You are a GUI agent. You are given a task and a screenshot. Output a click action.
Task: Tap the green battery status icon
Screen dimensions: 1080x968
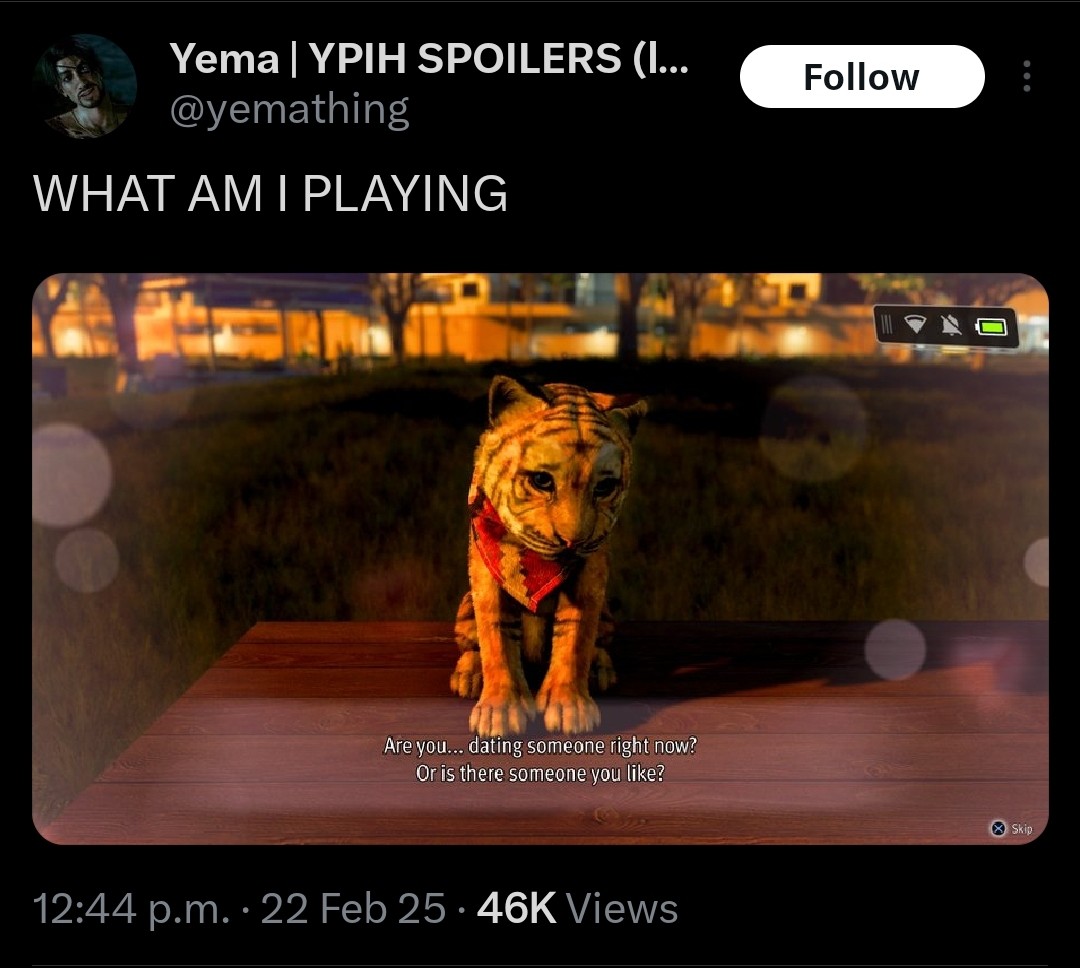tap(992, 325)
